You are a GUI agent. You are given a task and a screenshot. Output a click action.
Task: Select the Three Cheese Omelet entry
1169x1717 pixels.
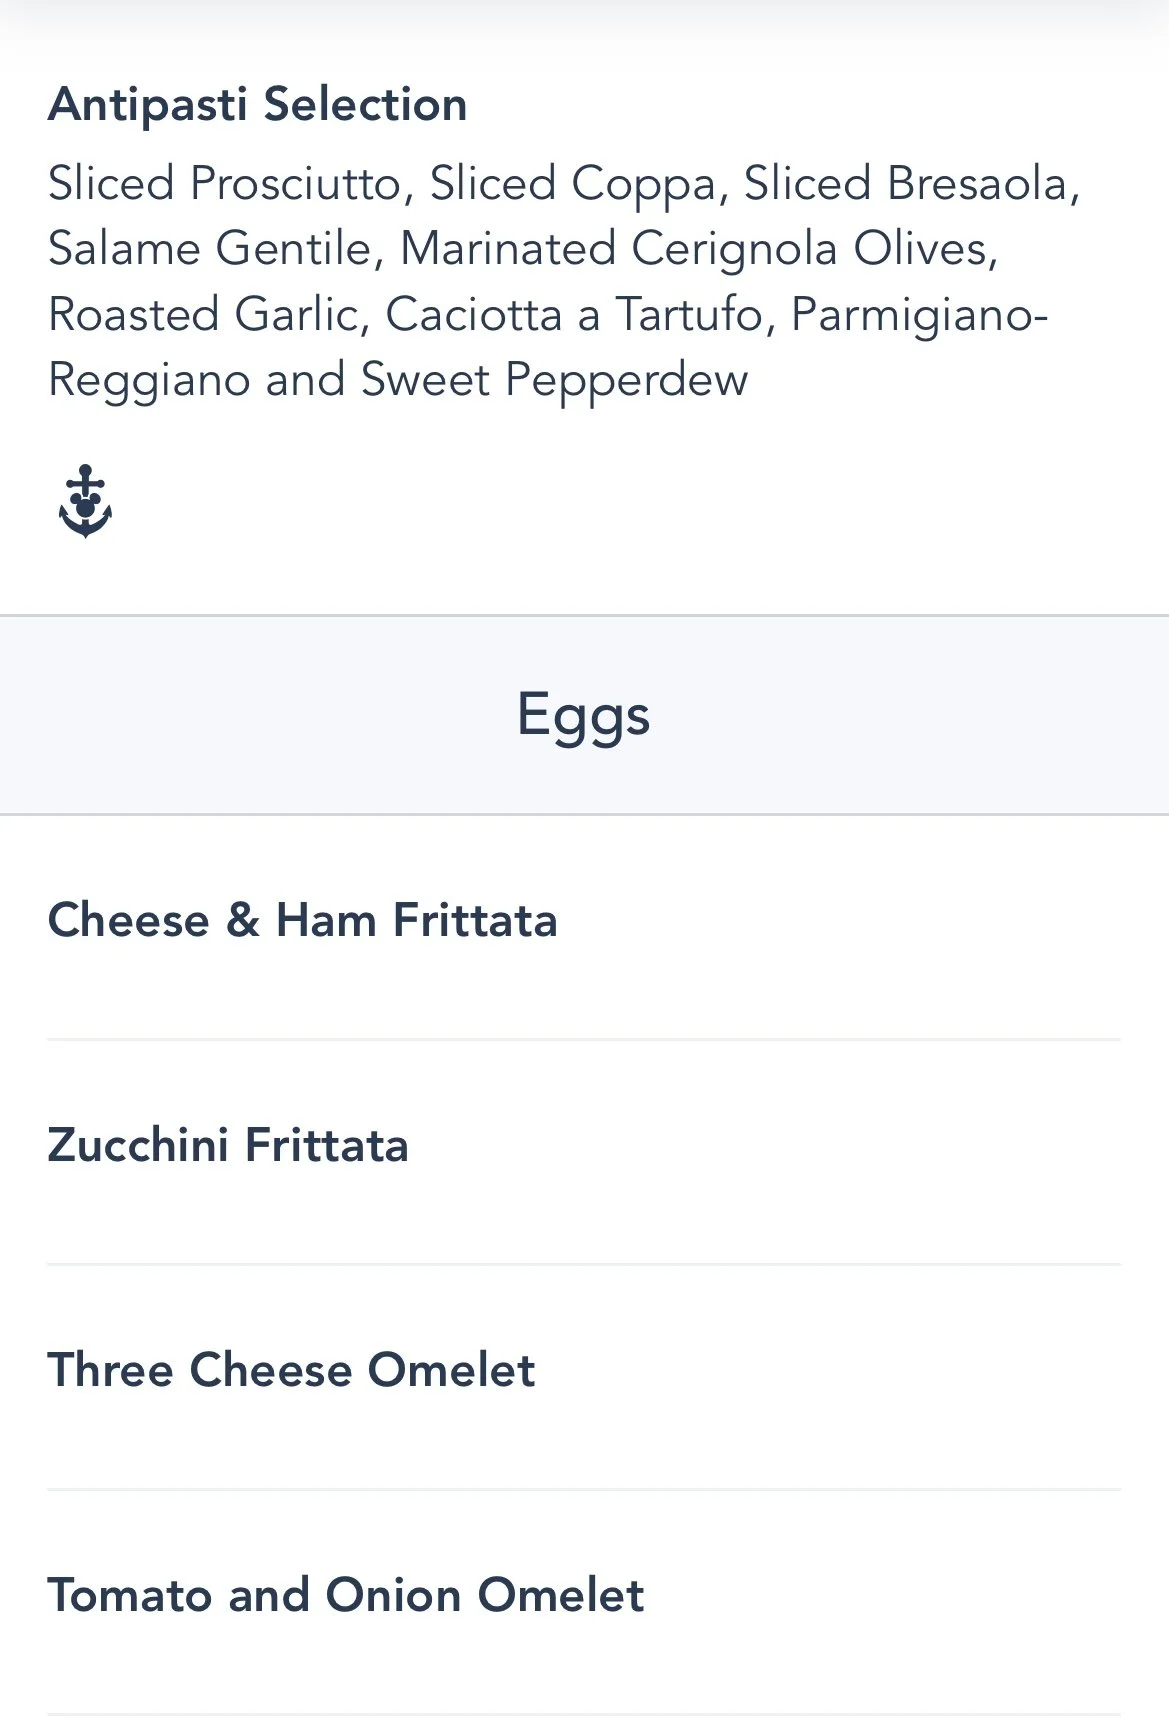(x=292, y=1370)
